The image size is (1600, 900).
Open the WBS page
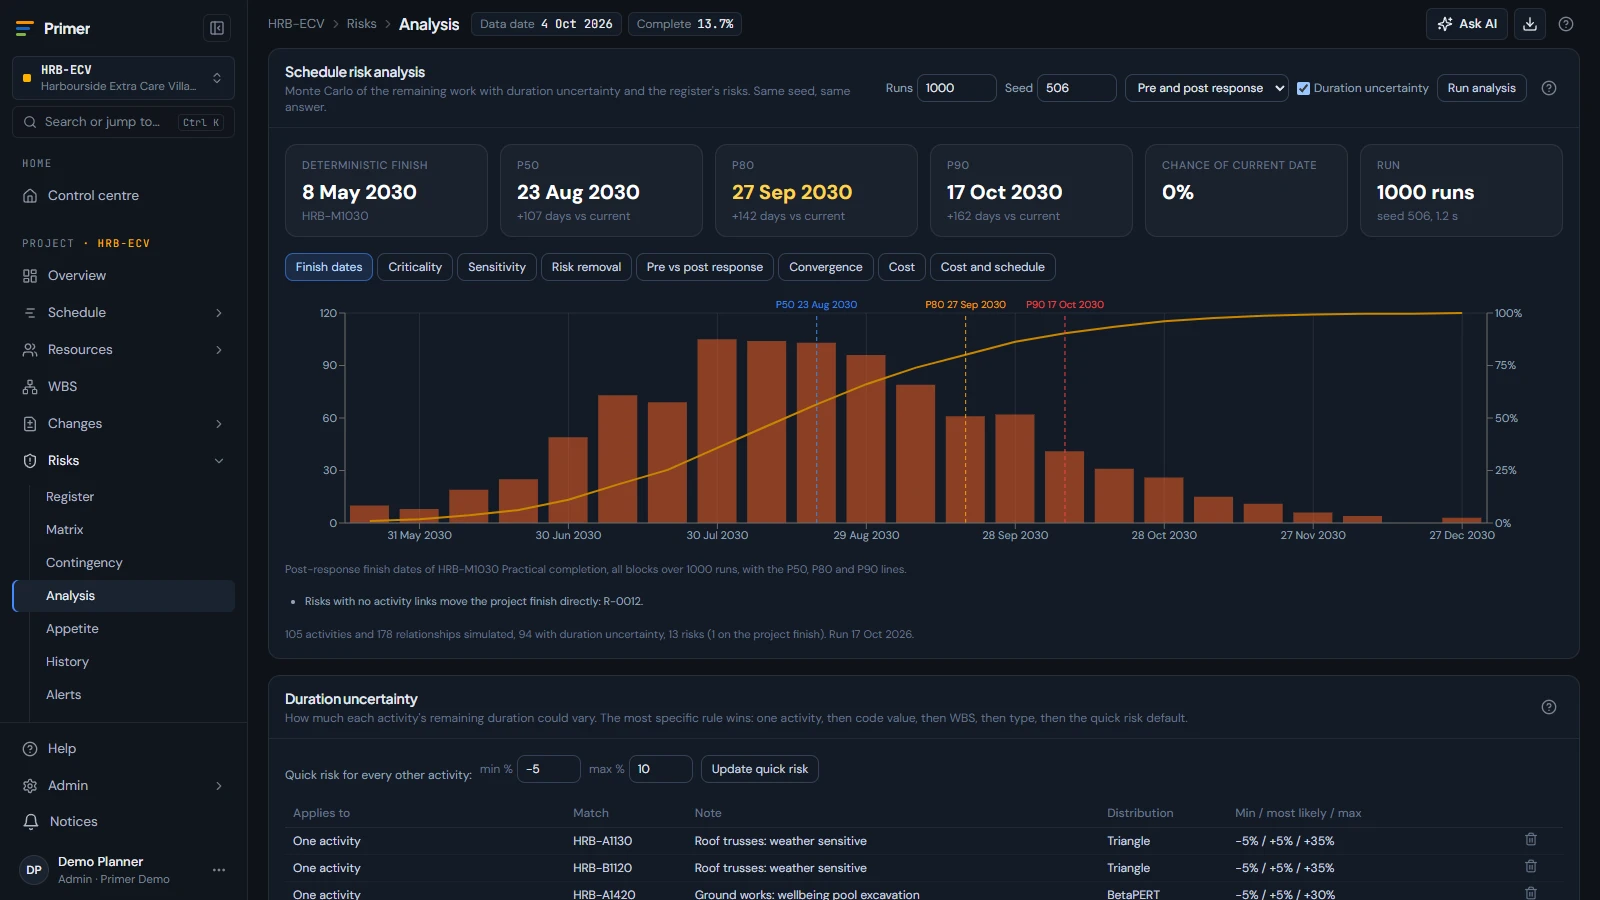(x=124, y=387)
